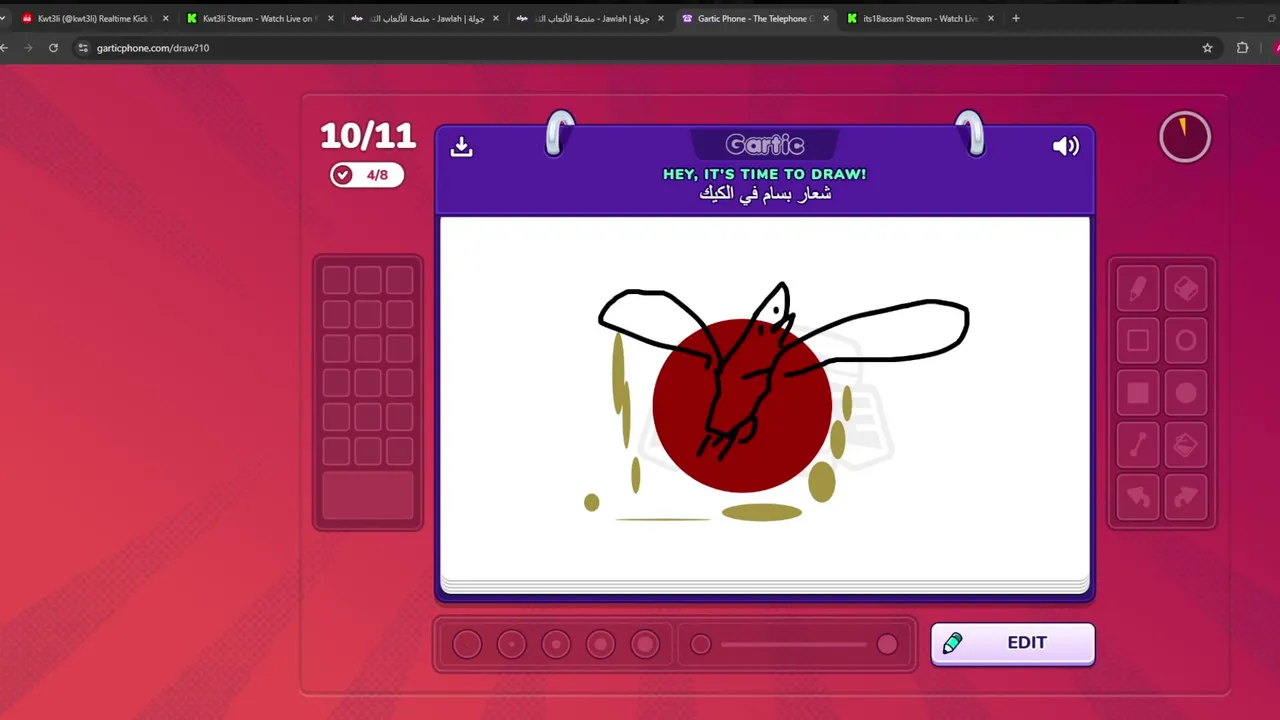The image size is (1280, 720).
Task: Close the its1Bassam Stream tab
Action: (991, 18)
